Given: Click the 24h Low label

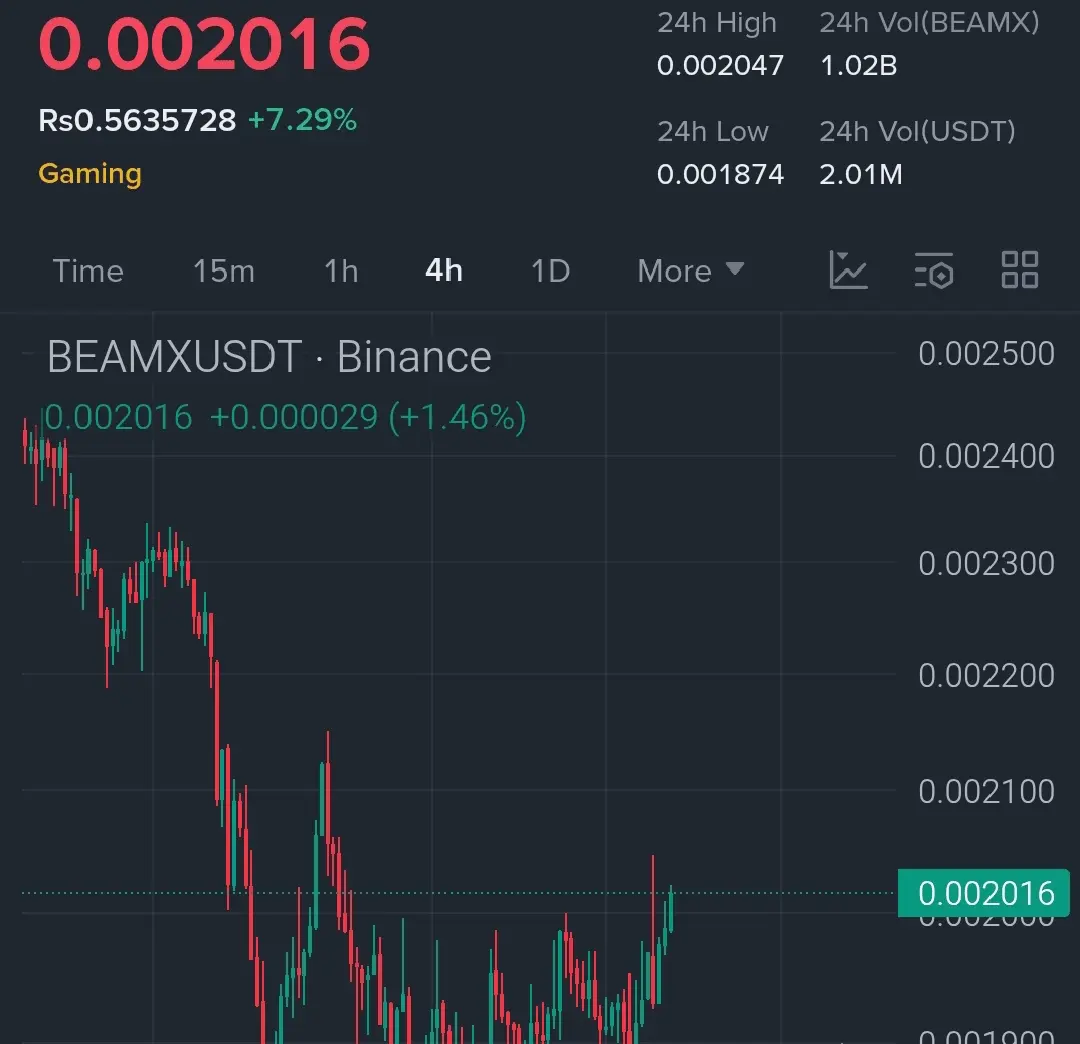Looking at the screenshot, I should tap(713, 132).
